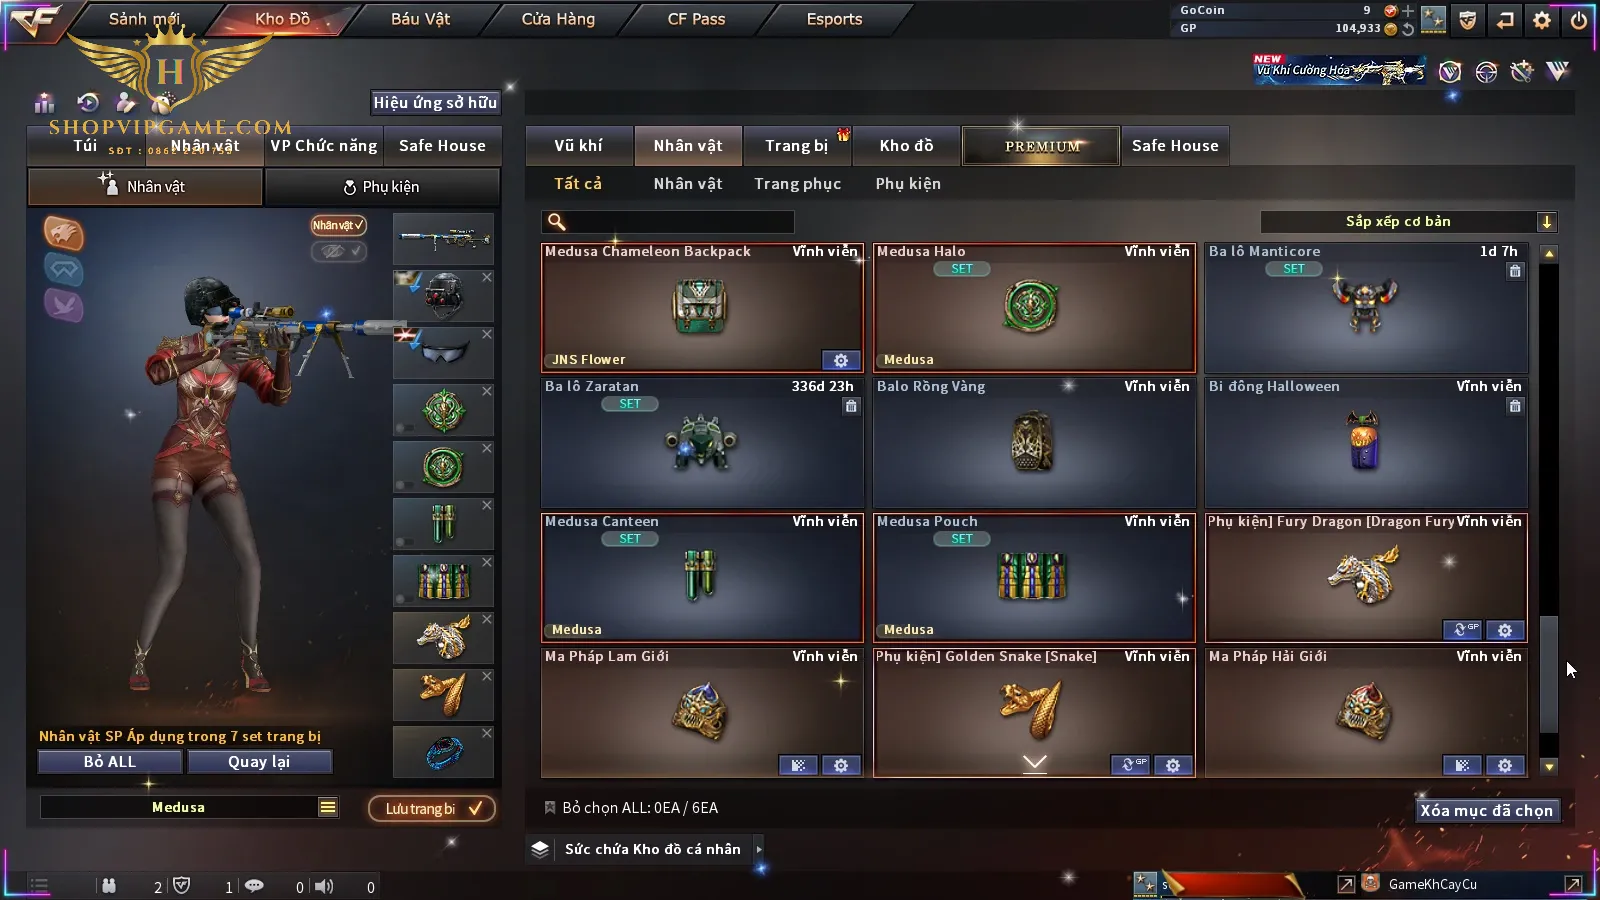Remove the equipped helmet slot item
Screen dimensions: 1600x900
coord(487,277)
